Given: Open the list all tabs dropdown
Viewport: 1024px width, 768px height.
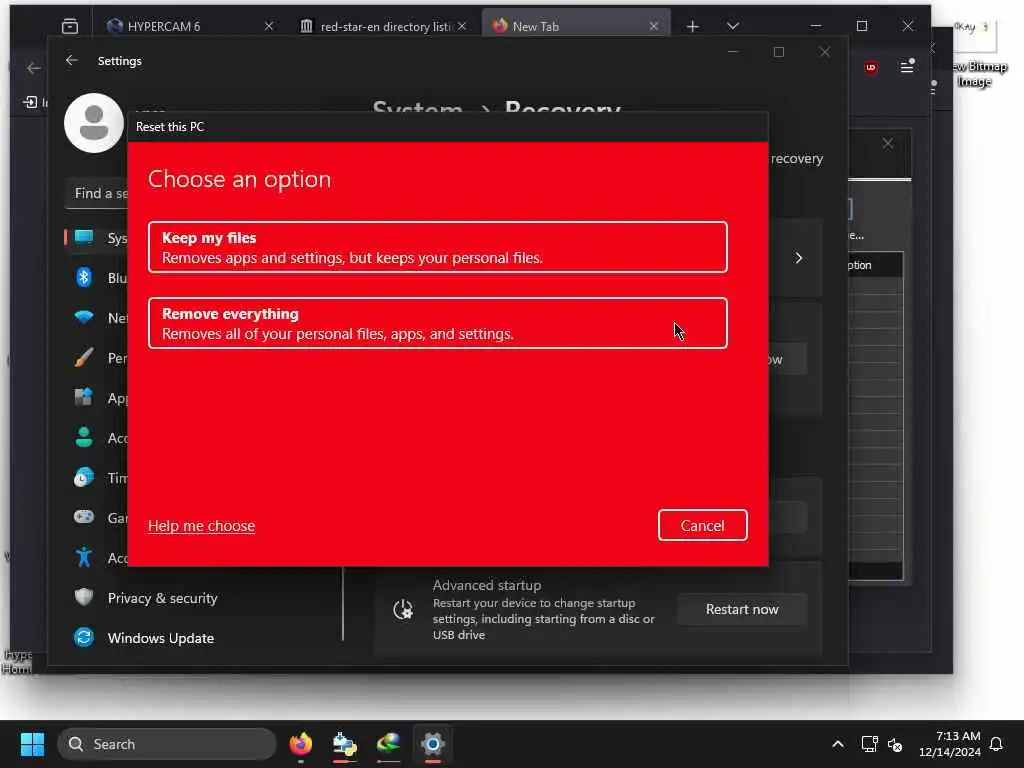Looking at the screenshot, I should (x=733, y=26).
